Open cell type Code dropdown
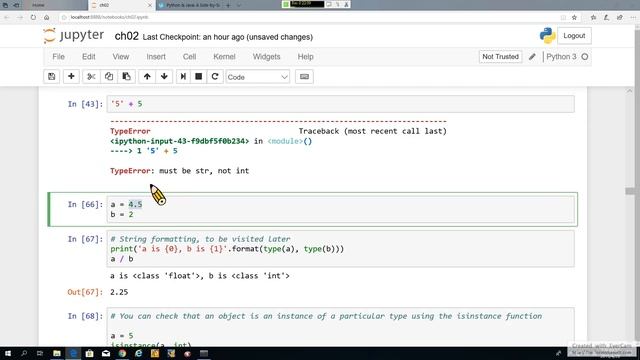Viewport: 640px width, 360px height. click(258, 77)
